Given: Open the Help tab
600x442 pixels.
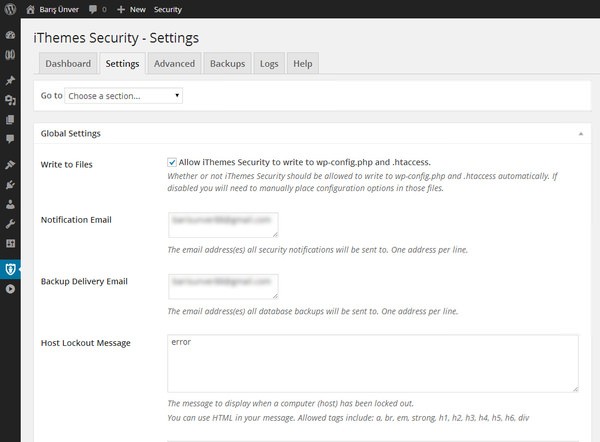Looking at the screenshot, I should coord(303,64).
